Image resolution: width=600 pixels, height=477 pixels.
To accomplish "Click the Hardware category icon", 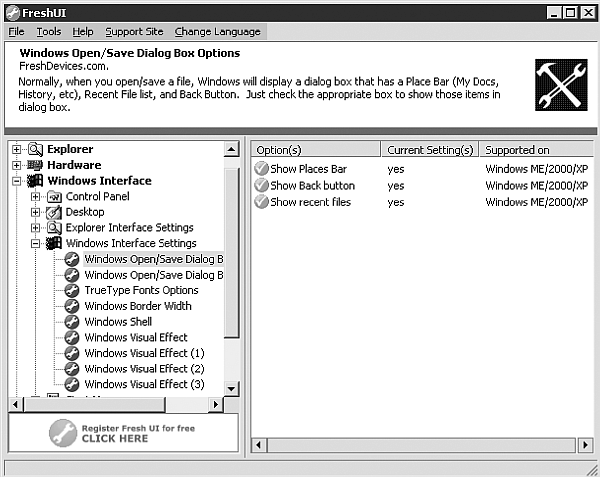I will click(35, 165).
